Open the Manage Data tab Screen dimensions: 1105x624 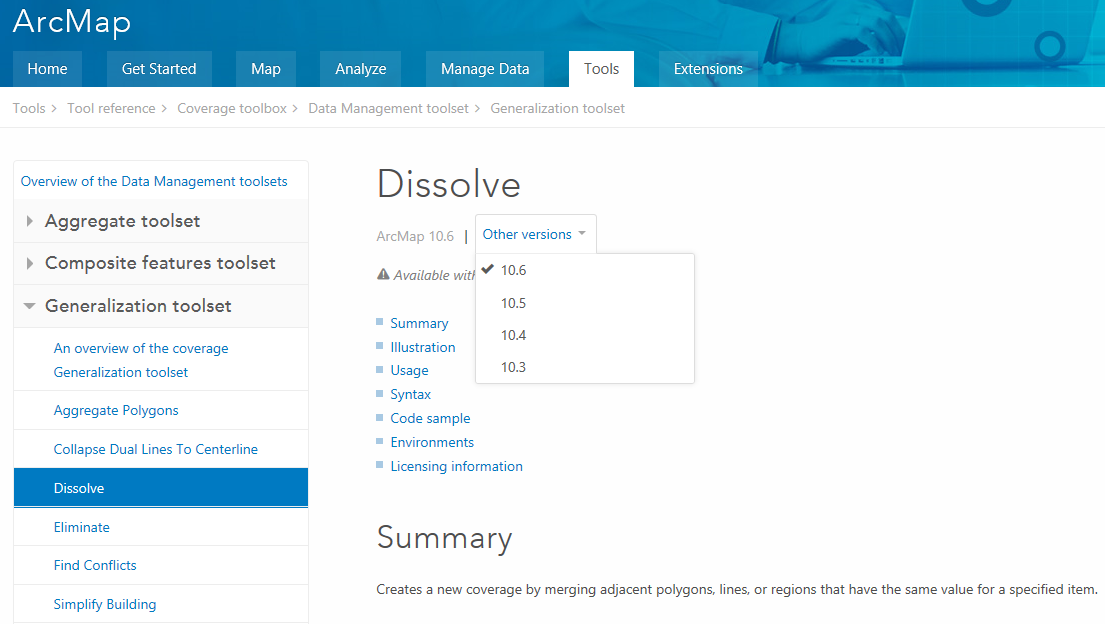tap(485, 68)
